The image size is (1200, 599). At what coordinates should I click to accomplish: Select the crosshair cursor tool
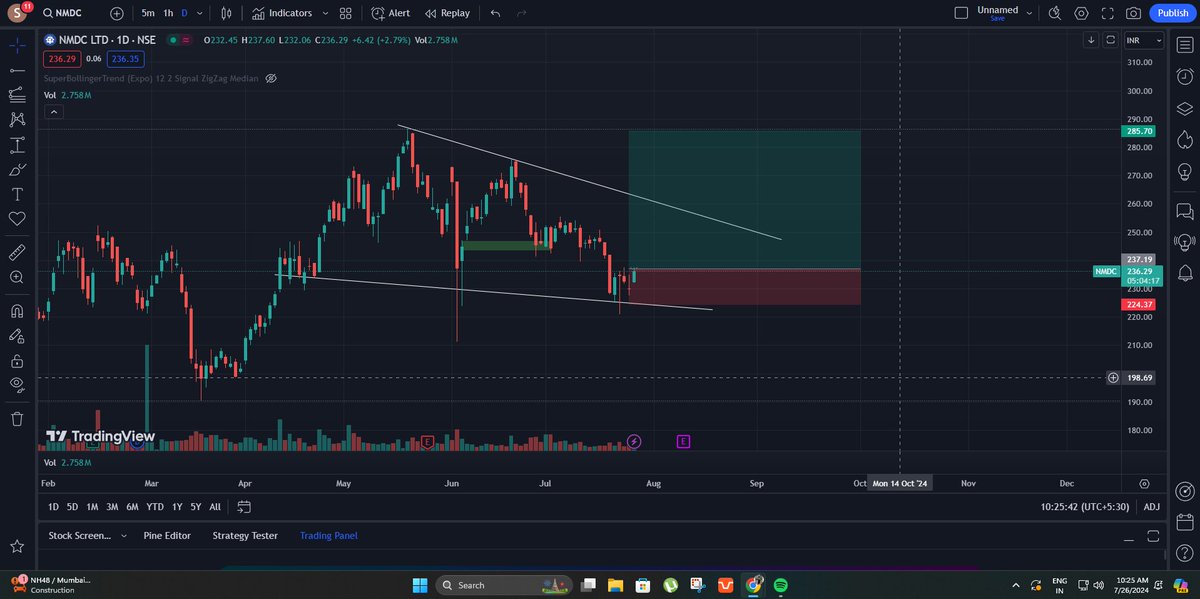click(x=17, y=45)
